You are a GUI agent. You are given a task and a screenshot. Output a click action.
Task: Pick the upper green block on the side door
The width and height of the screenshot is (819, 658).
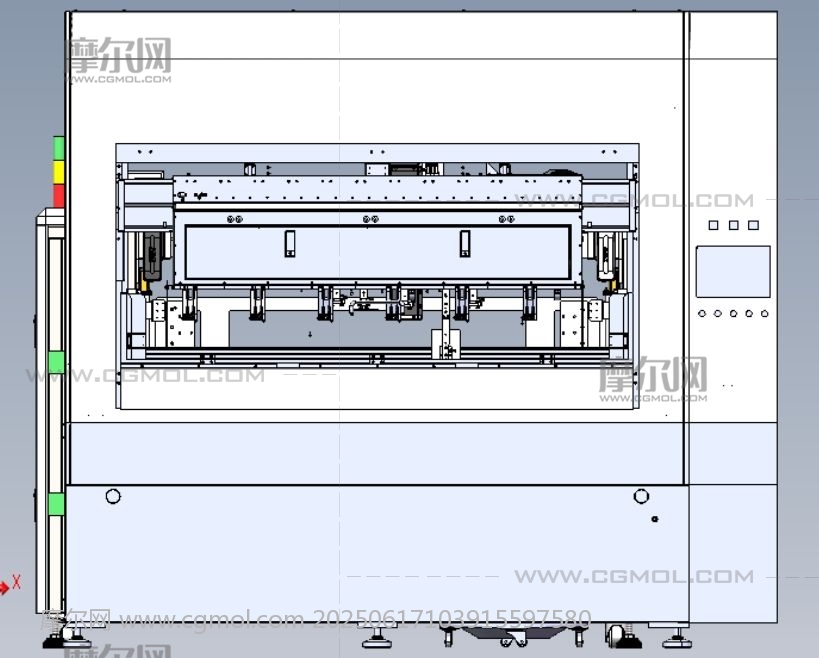pyautogui.click(x=56, y=362)
